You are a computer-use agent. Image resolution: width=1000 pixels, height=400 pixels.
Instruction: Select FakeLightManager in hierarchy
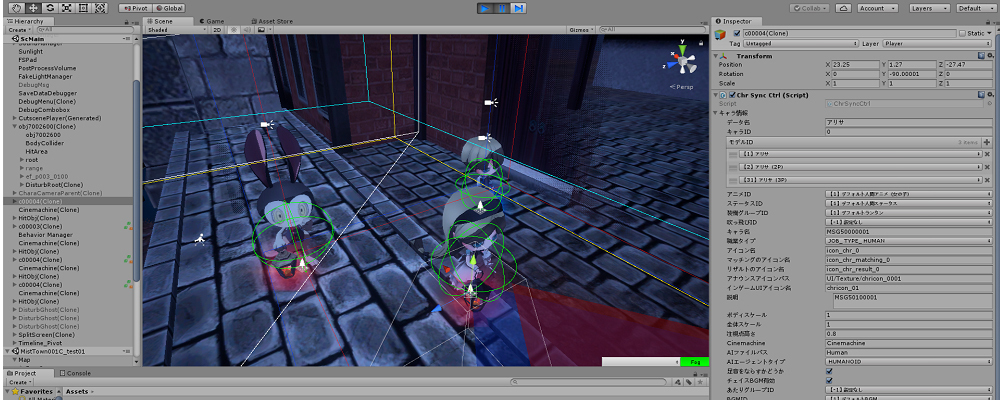pyautogui.click(x=45, y=77)
